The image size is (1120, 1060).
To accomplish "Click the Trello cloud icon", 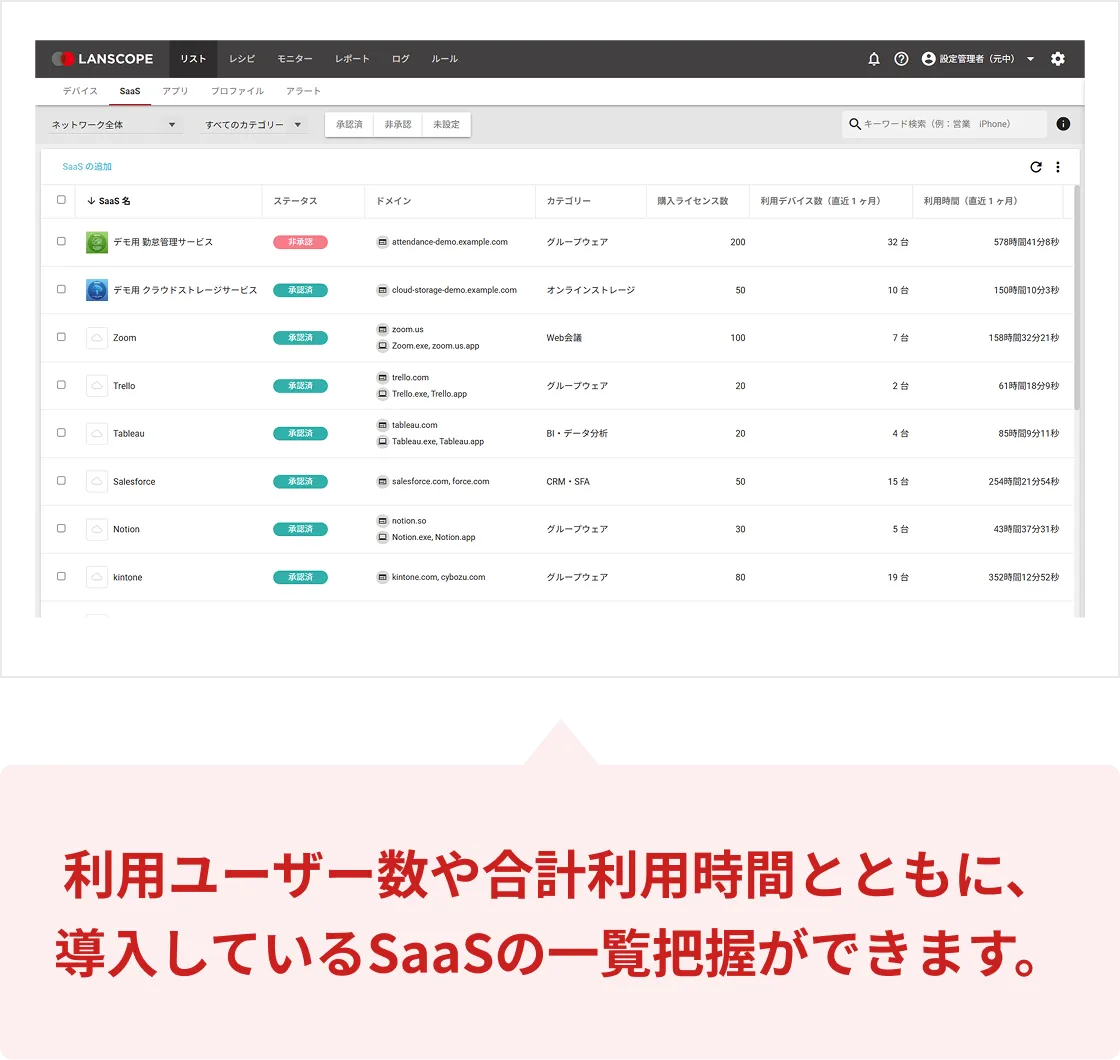I will pos(97,386).
